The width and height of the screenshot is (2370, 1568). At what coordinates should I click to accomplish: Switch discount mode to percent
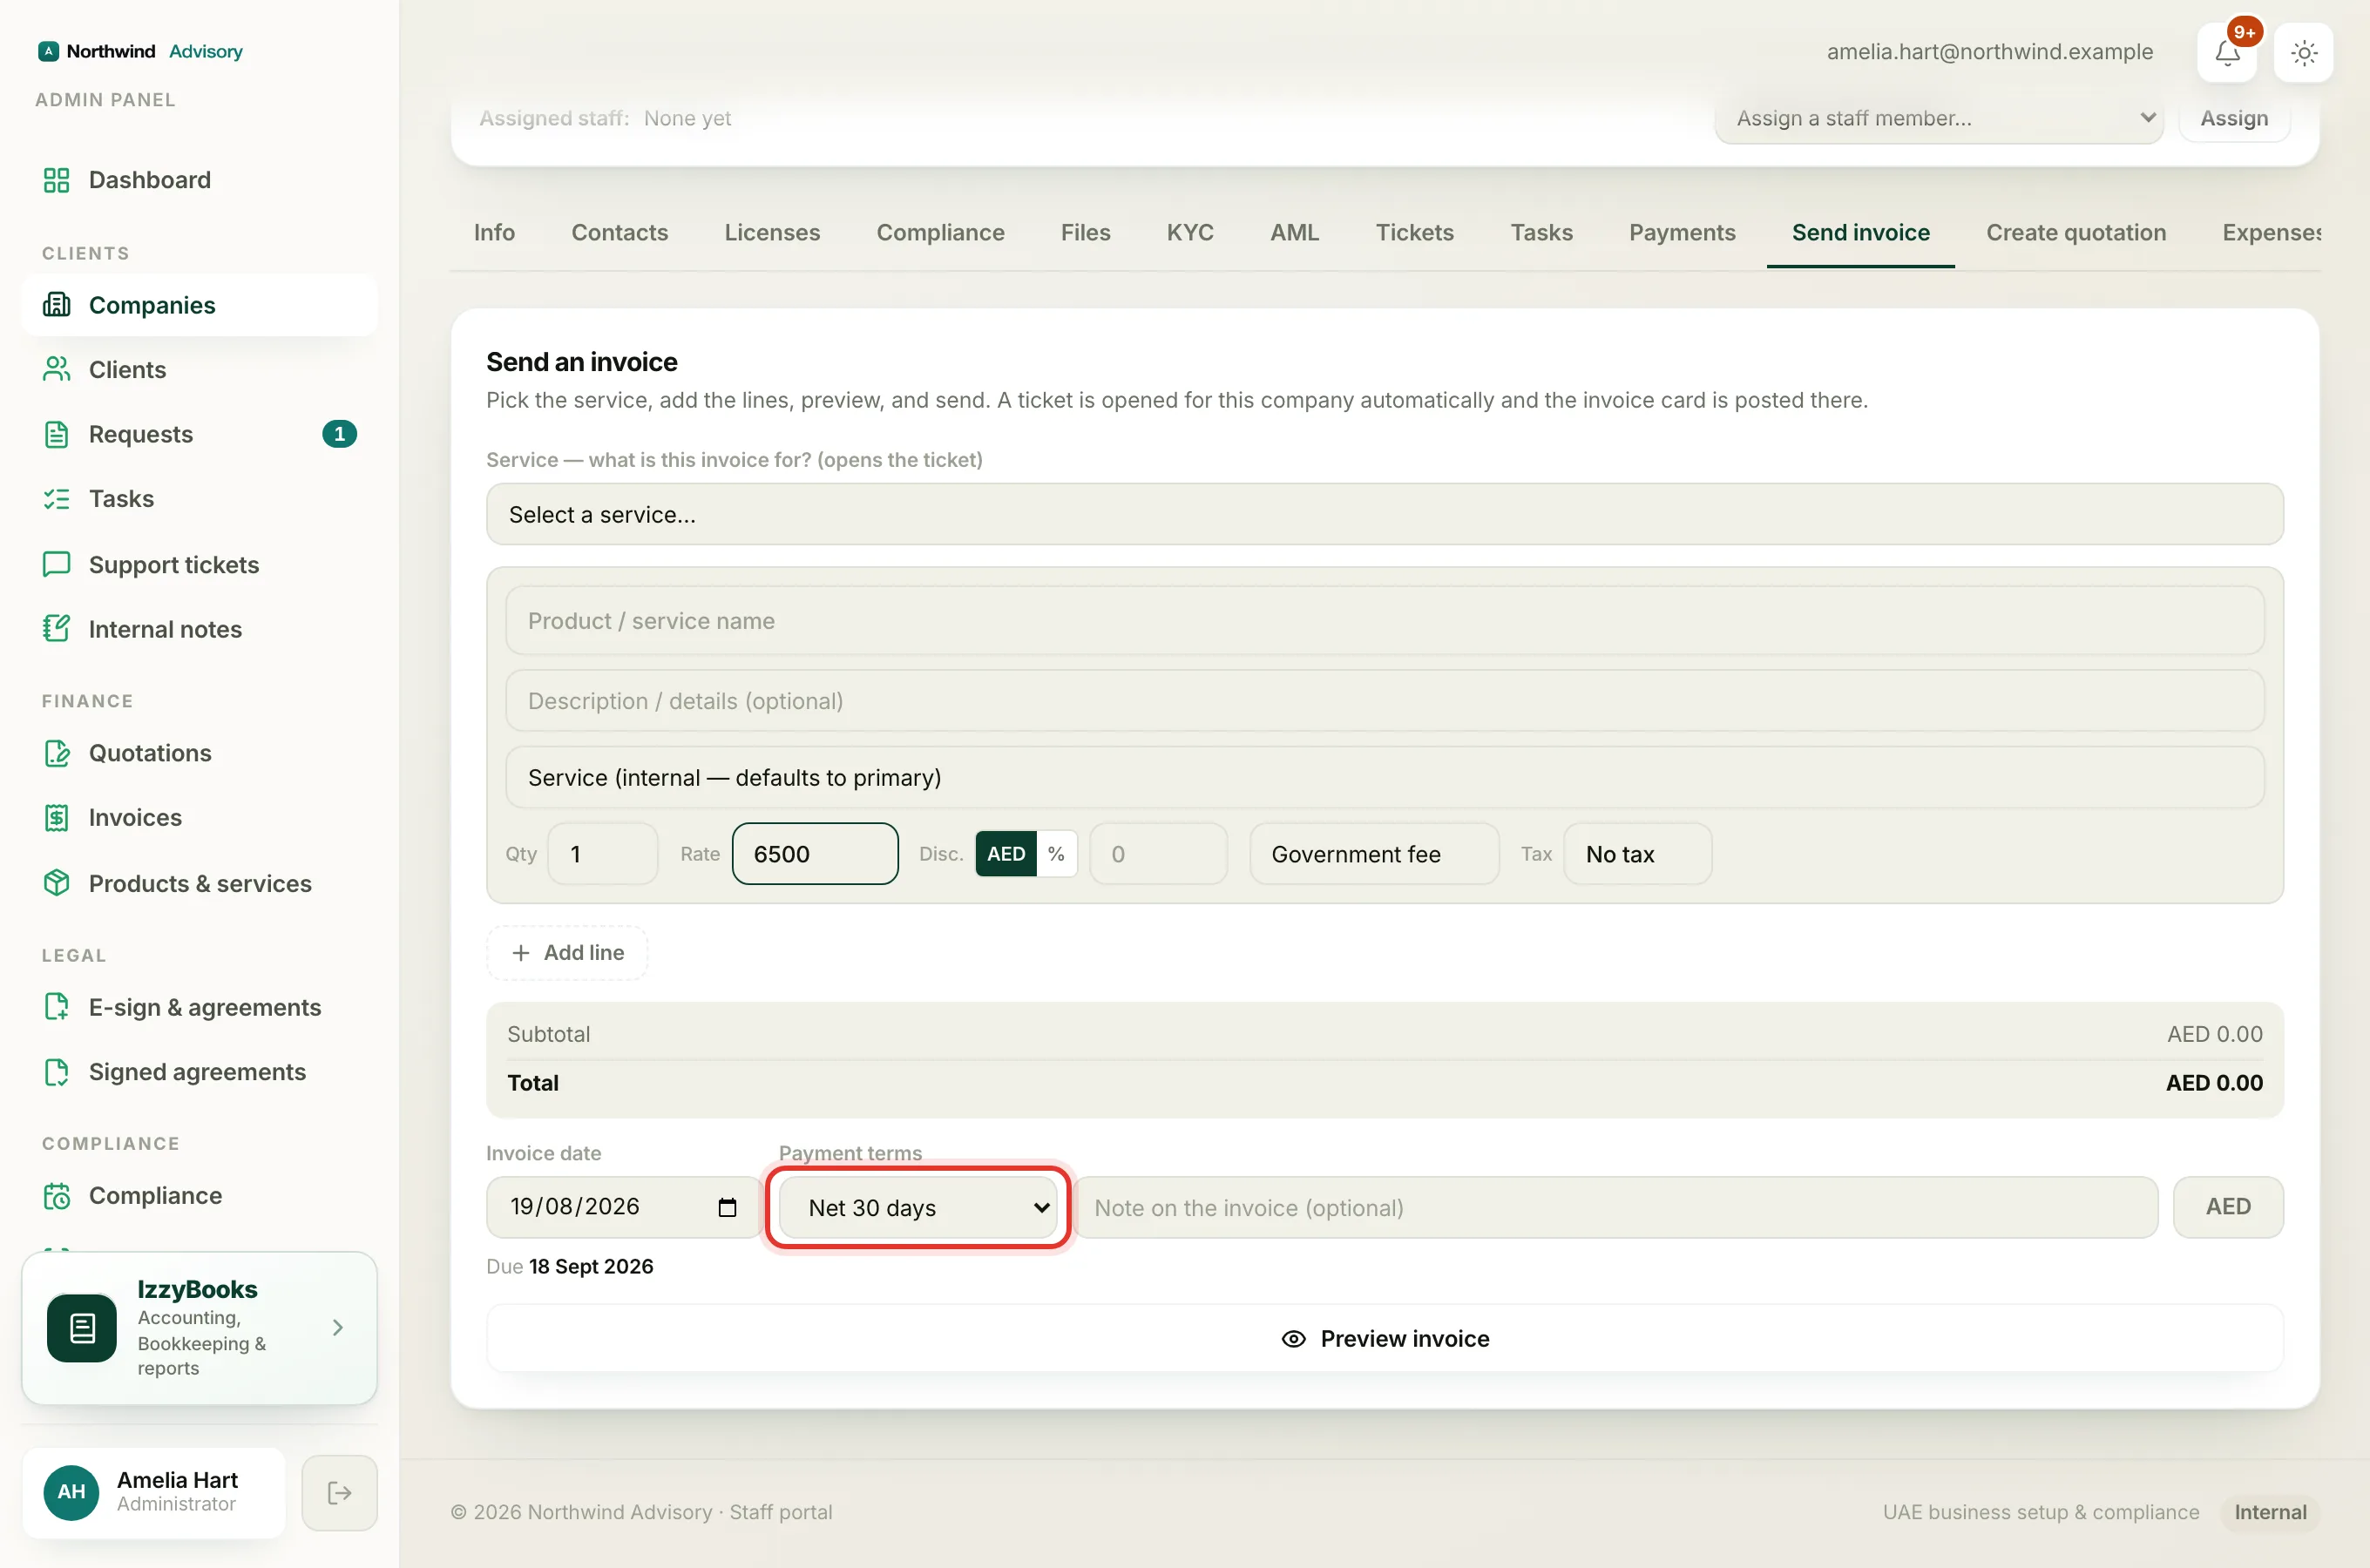point(1056,854)
